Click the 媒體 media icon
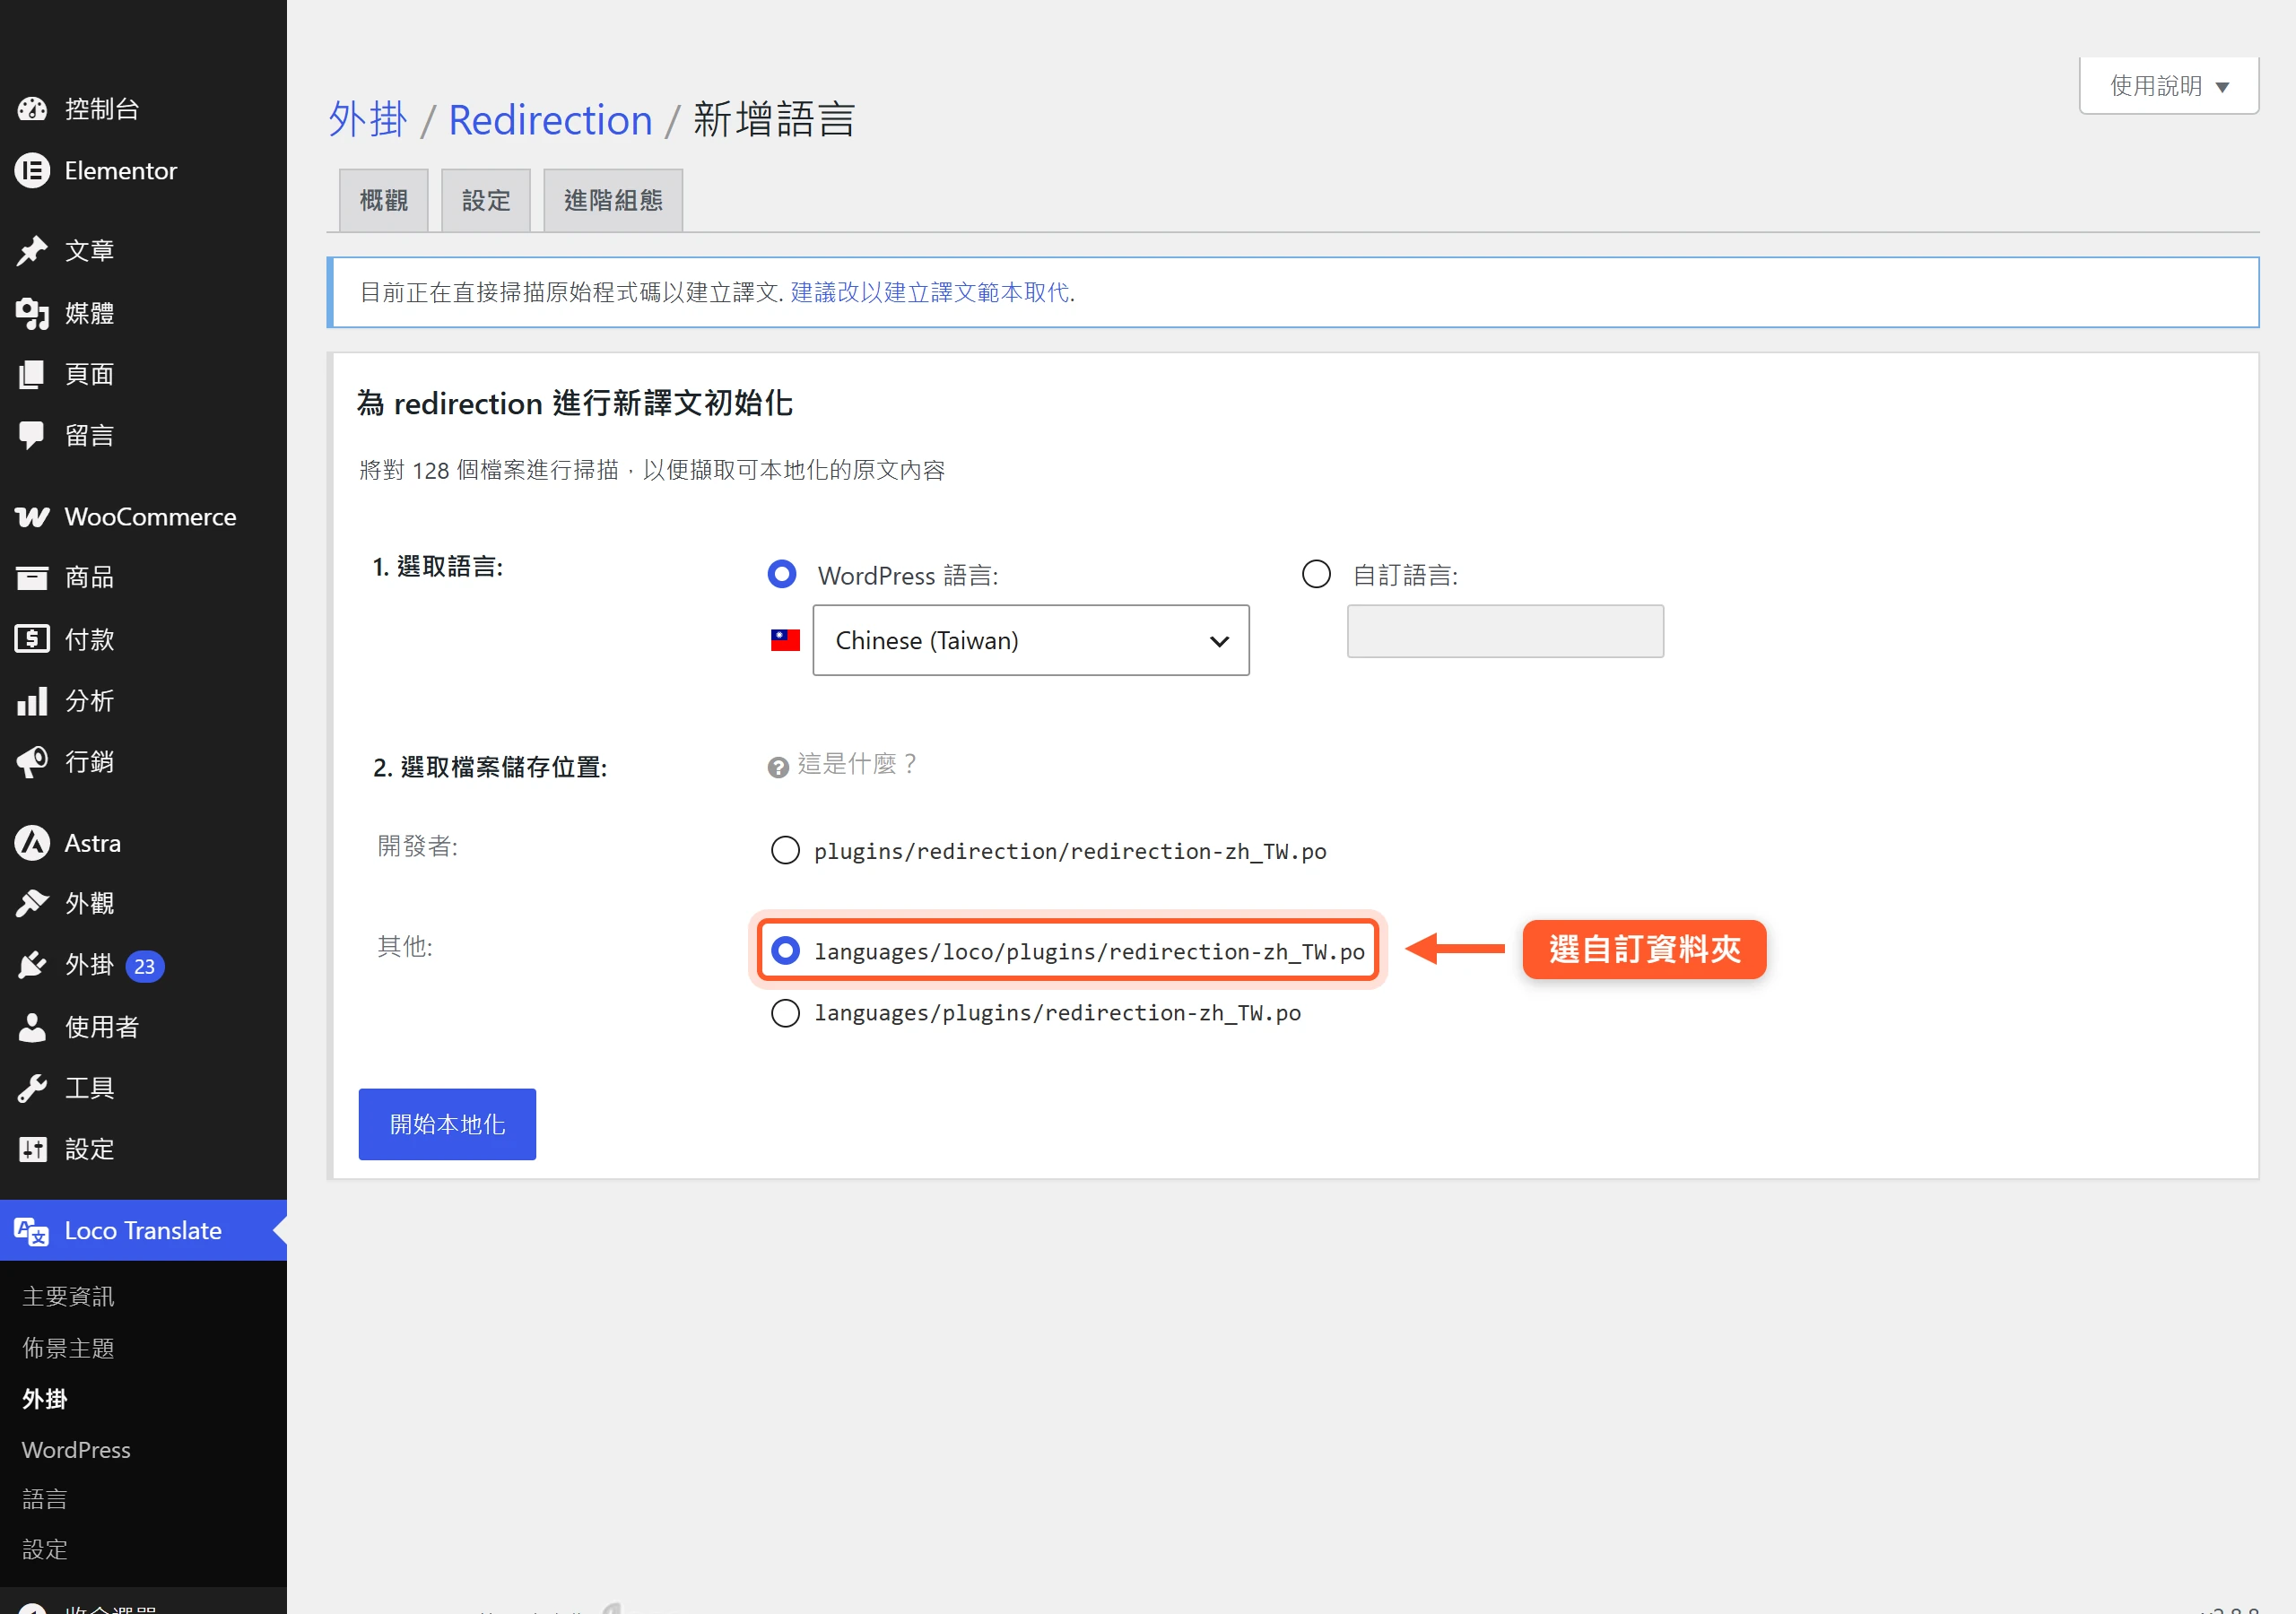Image resolution: width=2296 pixels, height=1614 pixels. click(x=32, y=313)
